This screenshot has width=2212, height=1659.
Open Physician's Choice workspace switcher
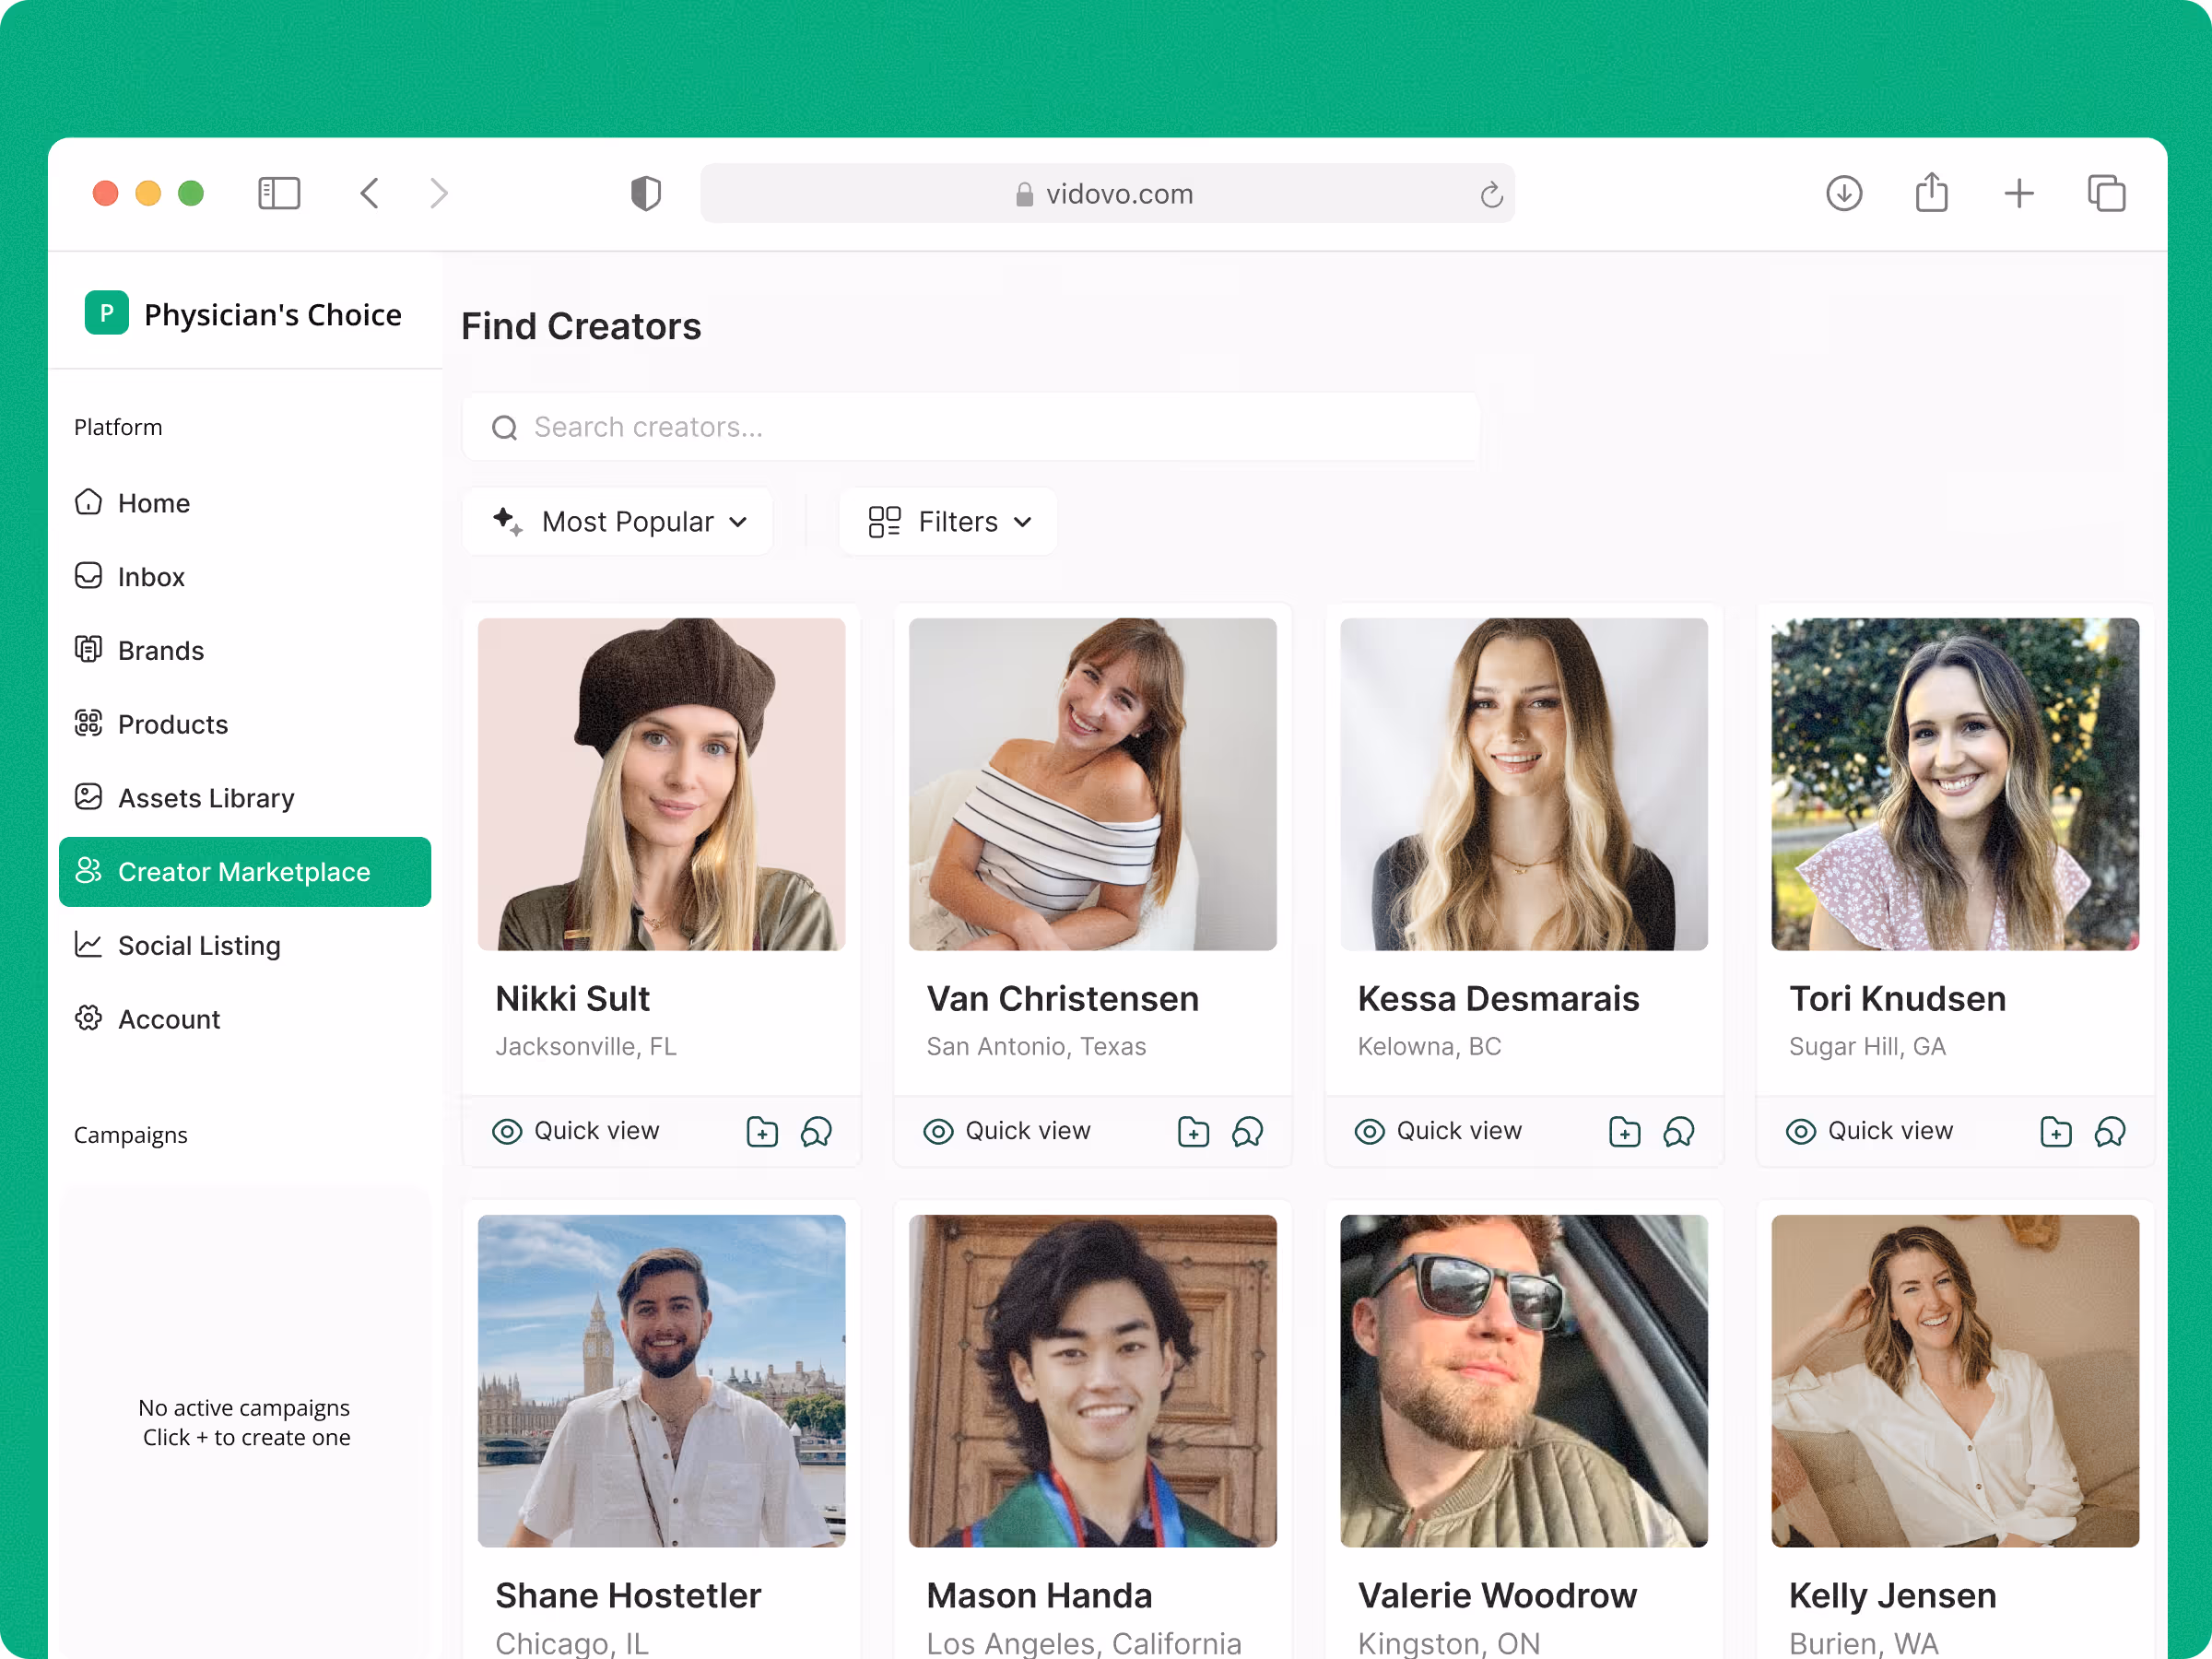244,314
